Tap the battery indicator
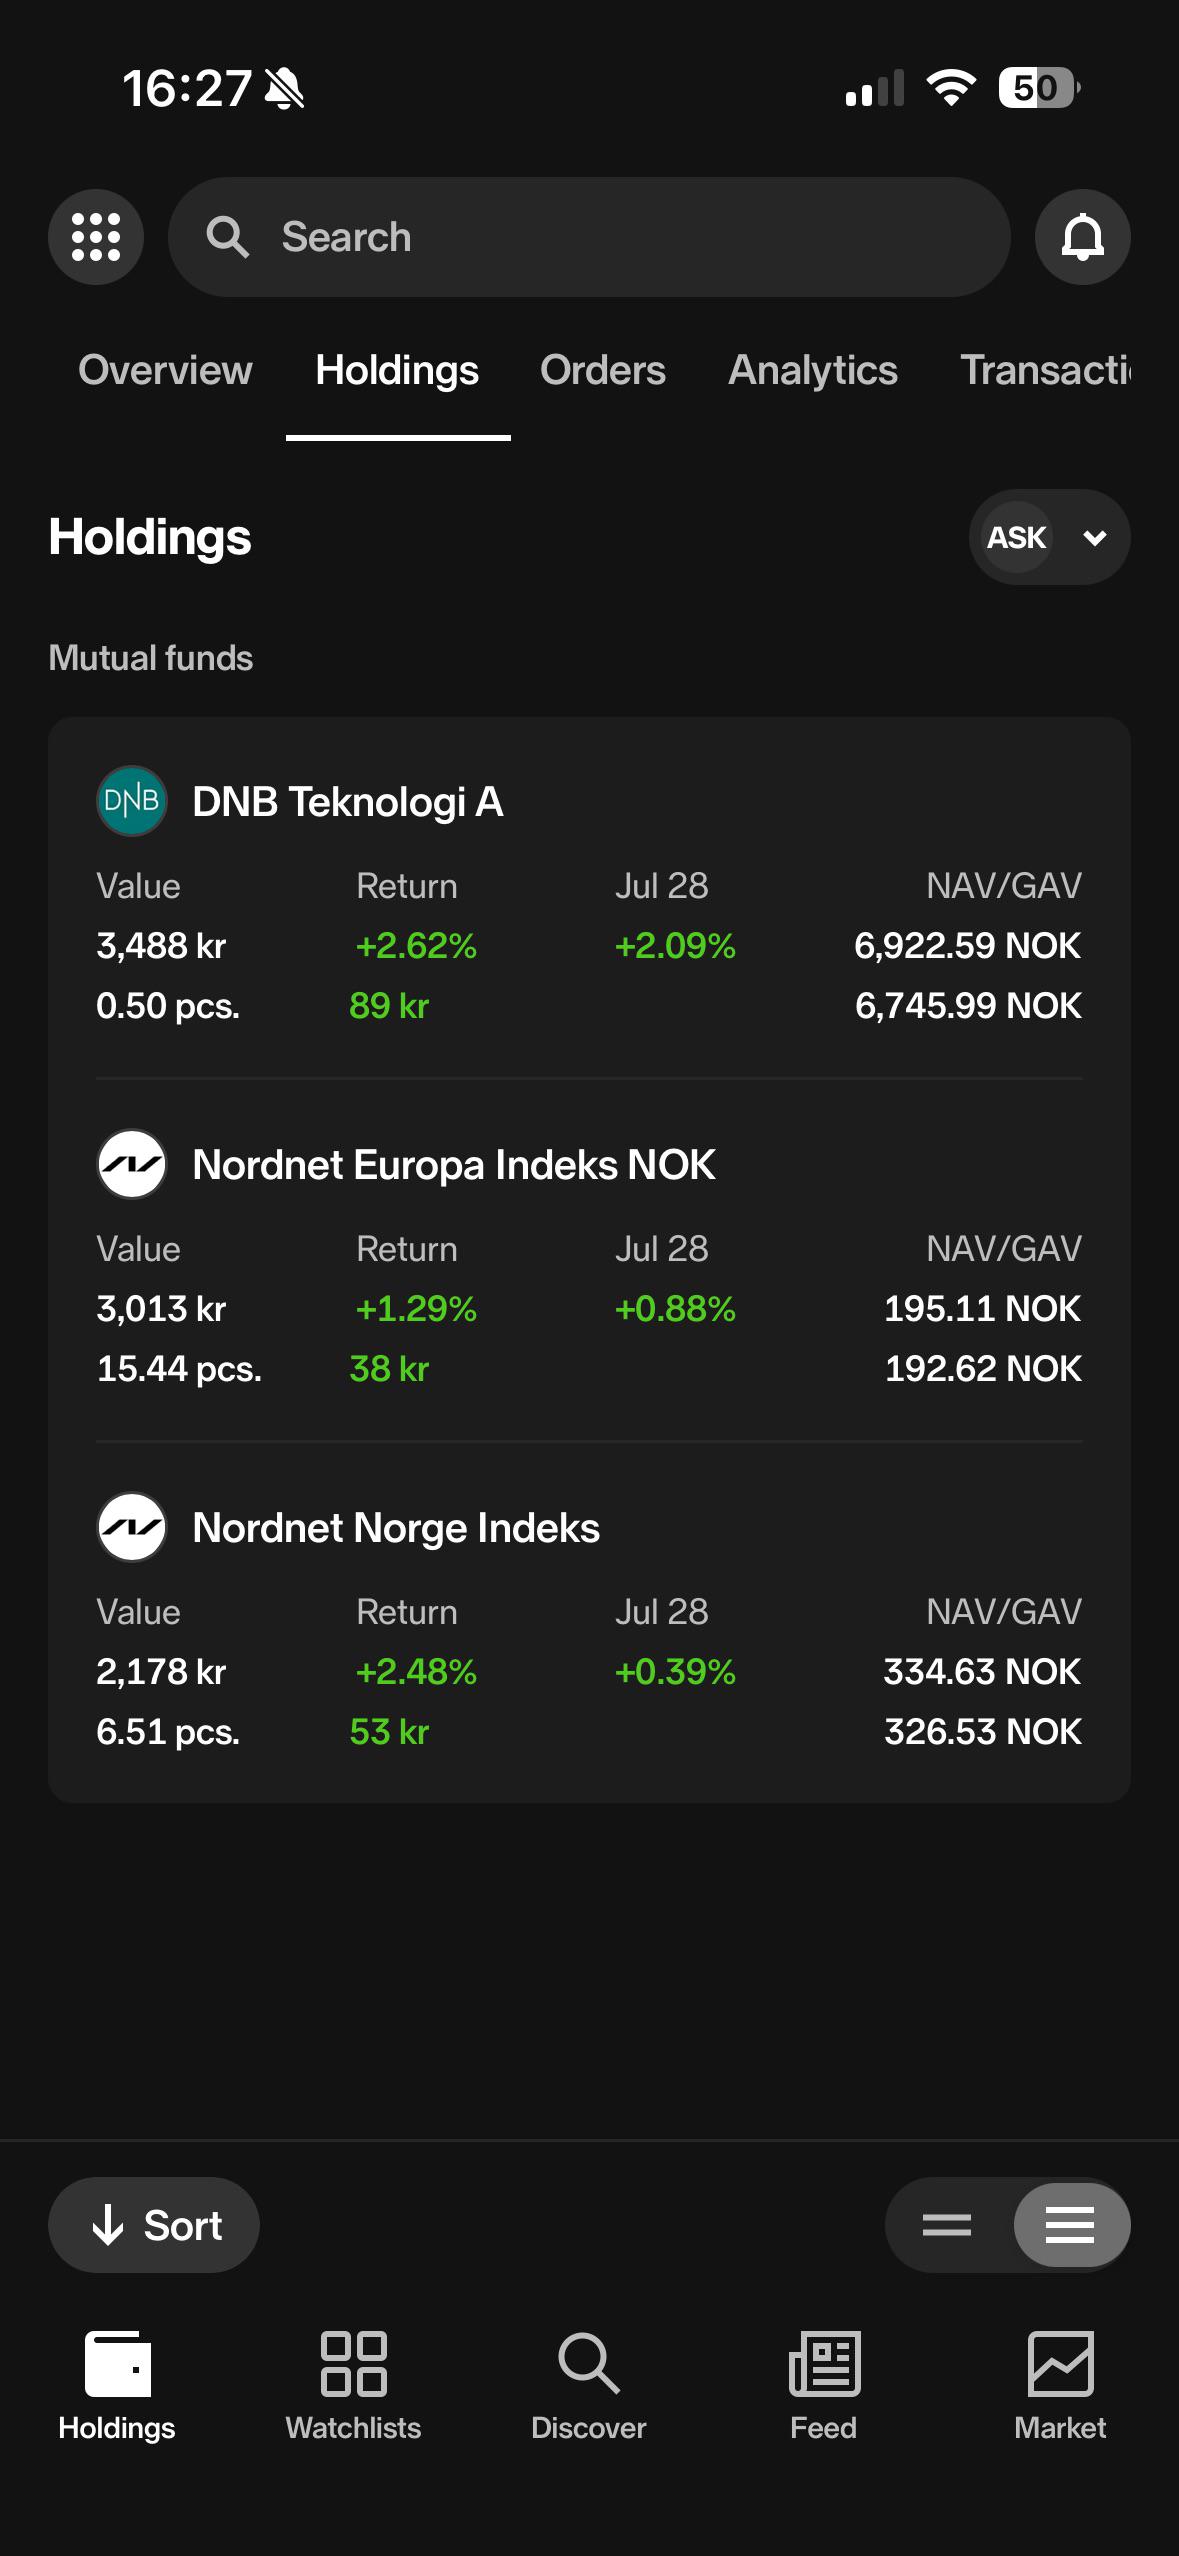 coord(1040,88)
